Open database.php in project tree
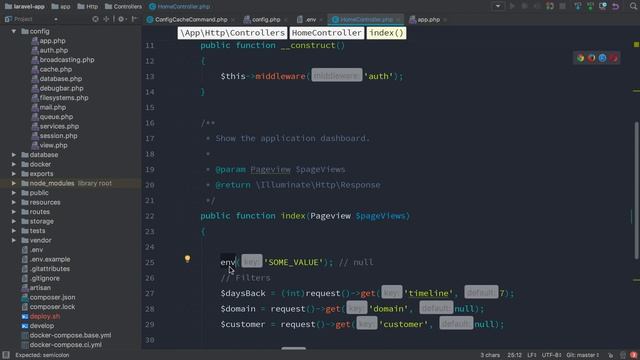The width and height of the screenshot is (640, 360). click(60, 79)
